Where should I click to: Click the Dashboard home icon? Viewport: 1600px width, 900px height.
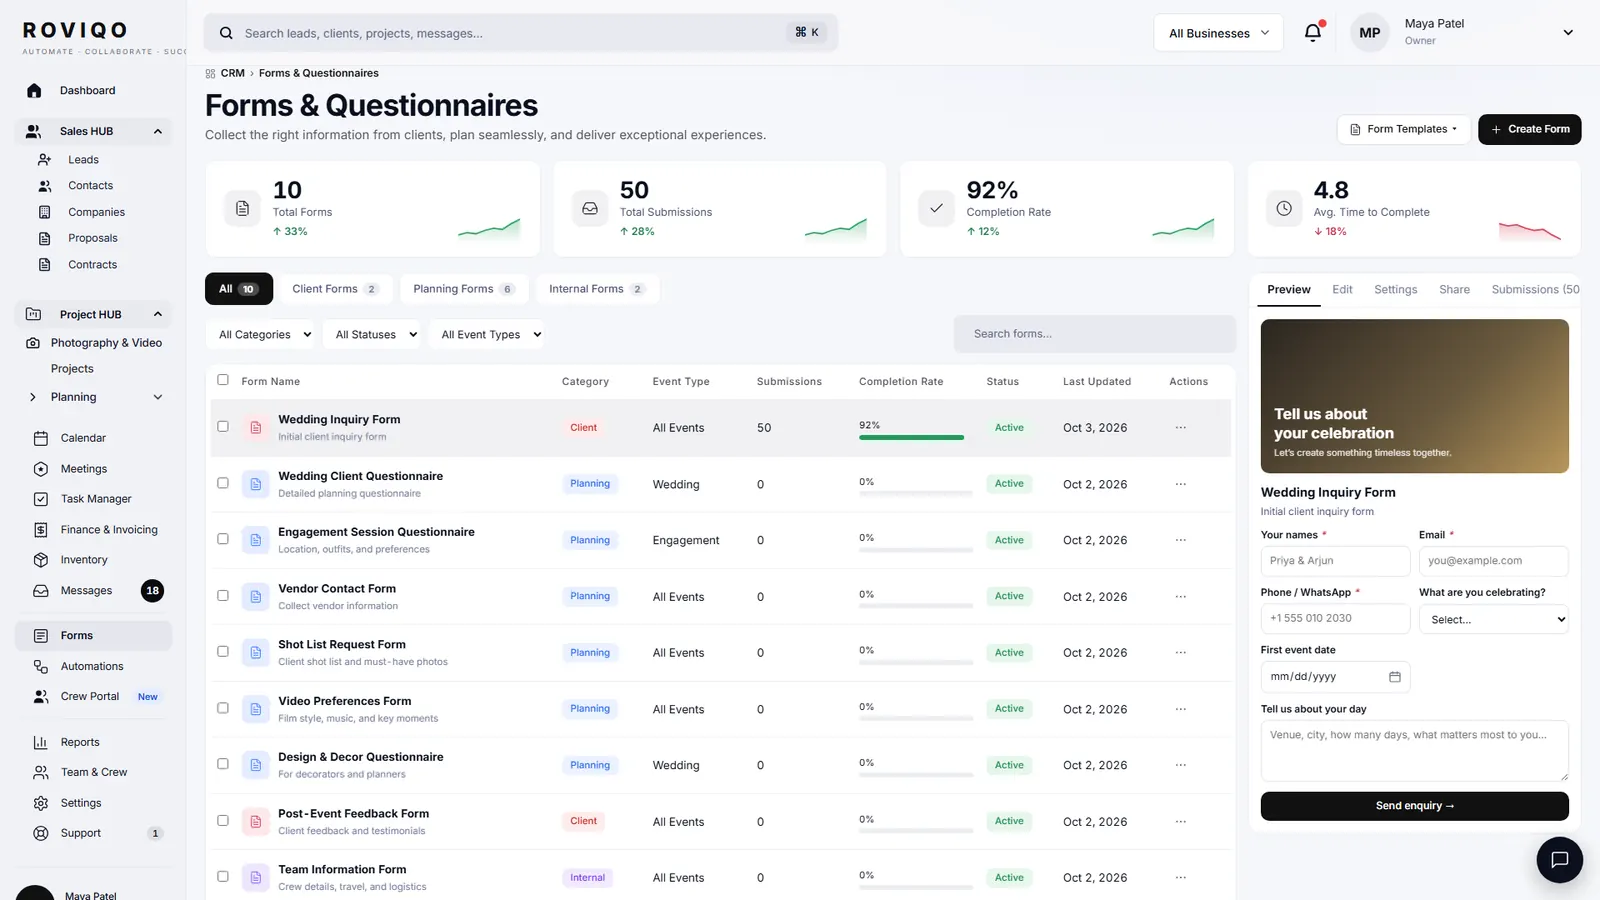34,90
